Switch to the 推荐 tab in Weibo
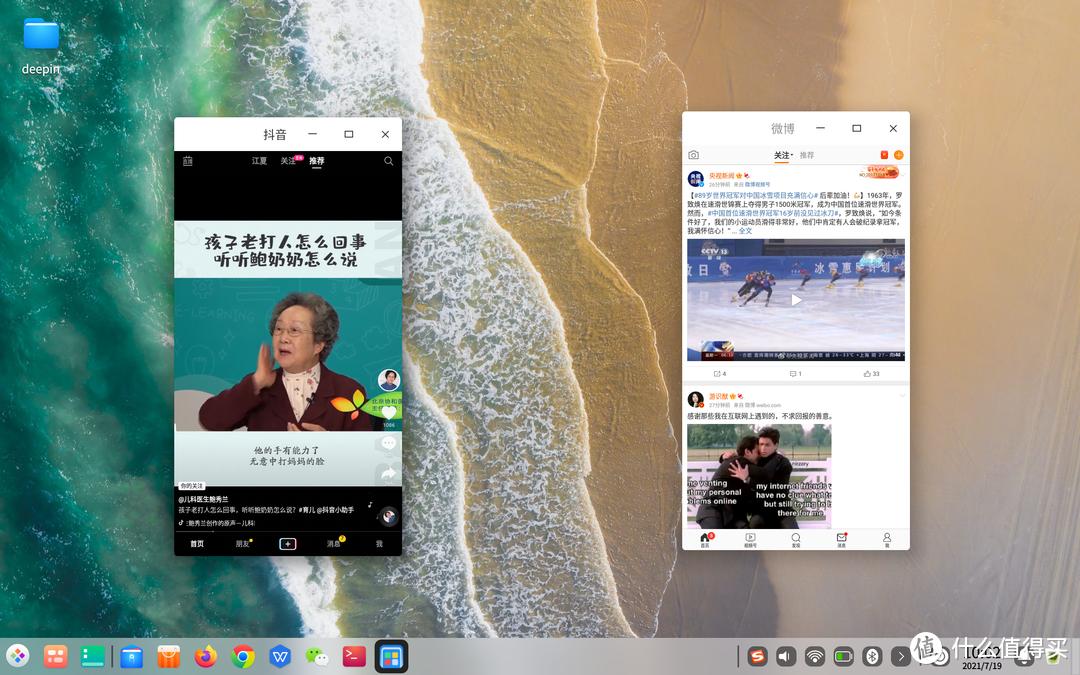1080x675 pixels. coord(807,155)
